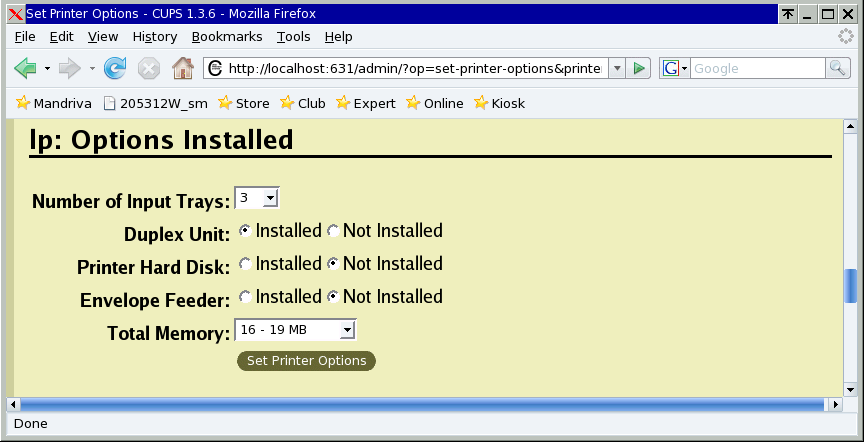The height and width of the screenshot is (442, 864).
Task: Click the 'Done' status bar text
Action: [30, 423]
